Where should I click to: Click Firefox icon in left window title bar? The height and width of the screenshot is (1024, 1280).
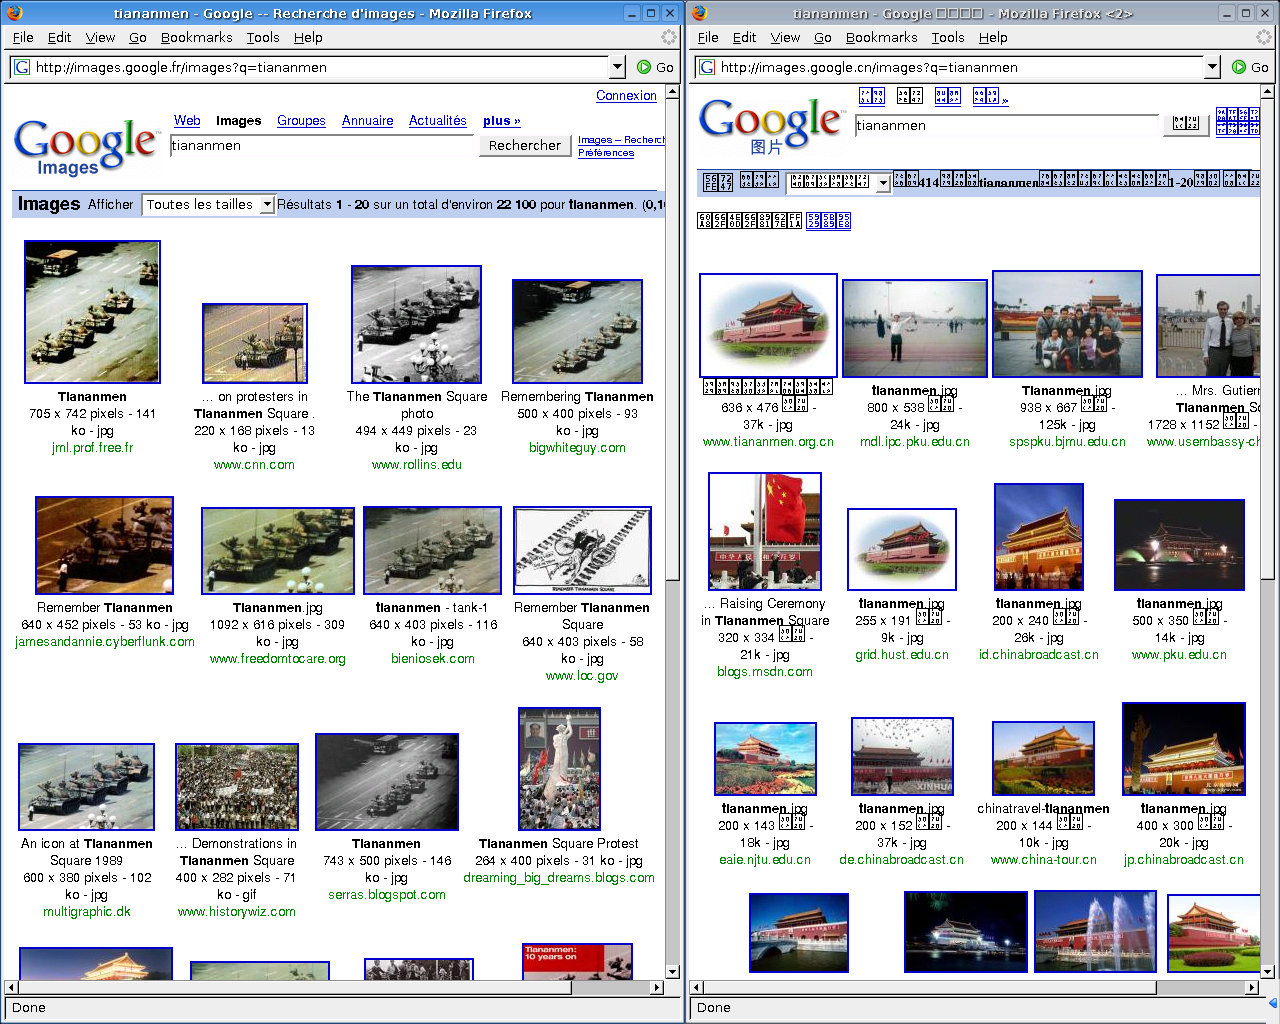click(14, 13)
